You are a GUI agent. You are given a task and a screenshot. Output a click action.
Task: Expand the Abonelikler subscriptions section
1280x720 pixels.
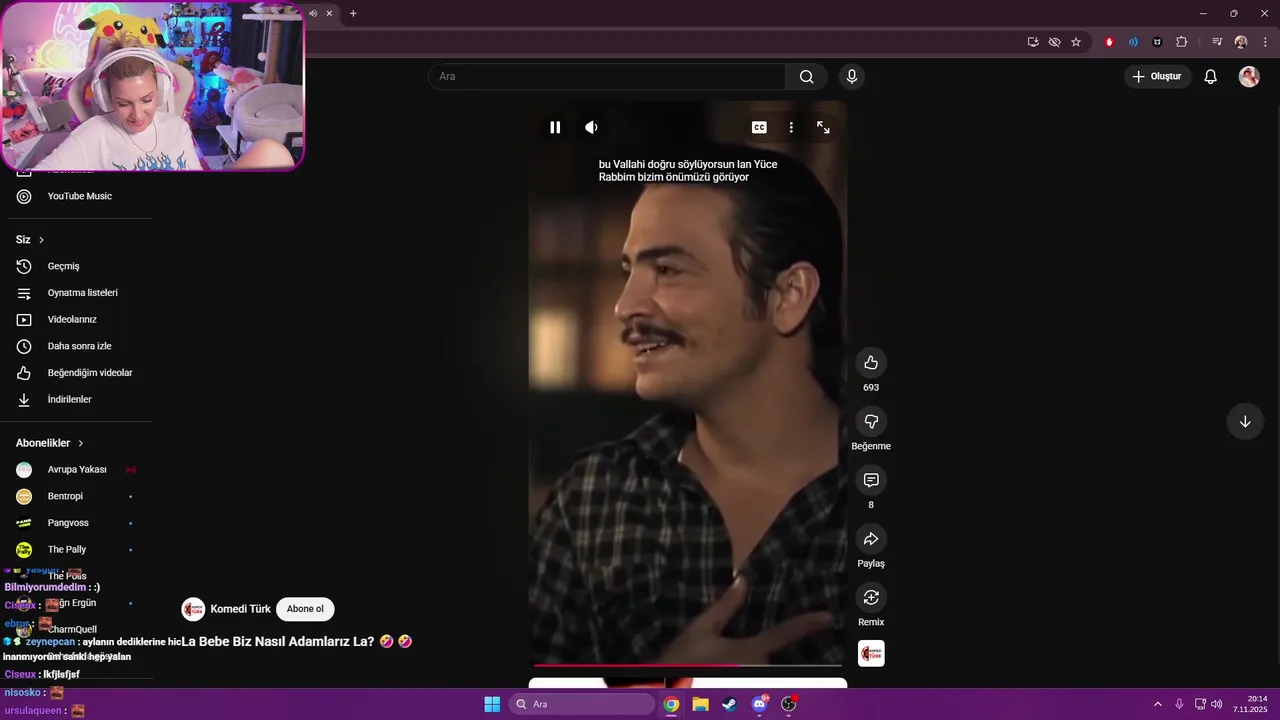coord(50,443)
